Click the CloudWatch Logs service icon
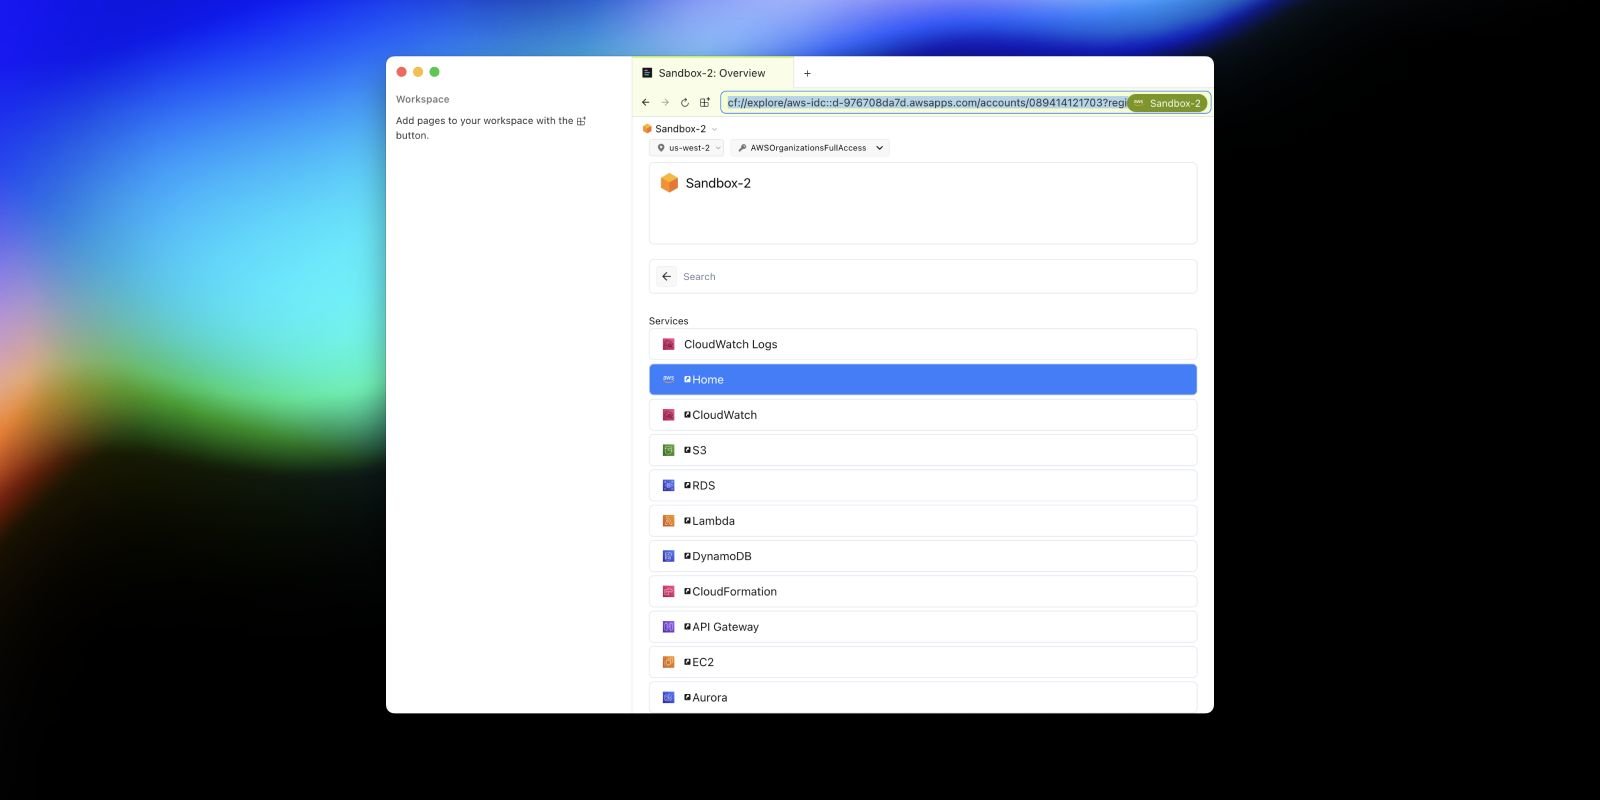1600x800 pixels. (x=669, y=344)
